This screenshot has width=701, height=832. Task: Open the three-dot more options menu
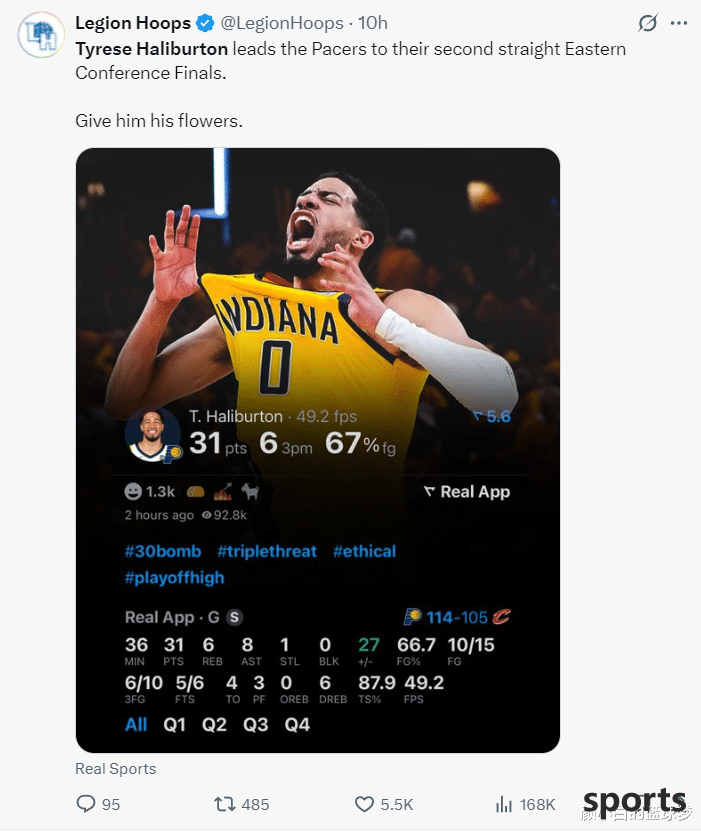pos(679,23)
